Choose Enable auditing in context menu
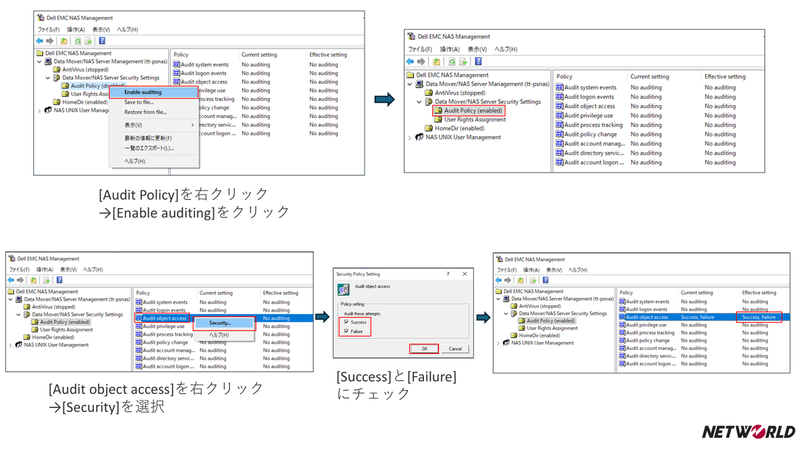The width and height of the screenshot is (800, 450). click(154, 92)
